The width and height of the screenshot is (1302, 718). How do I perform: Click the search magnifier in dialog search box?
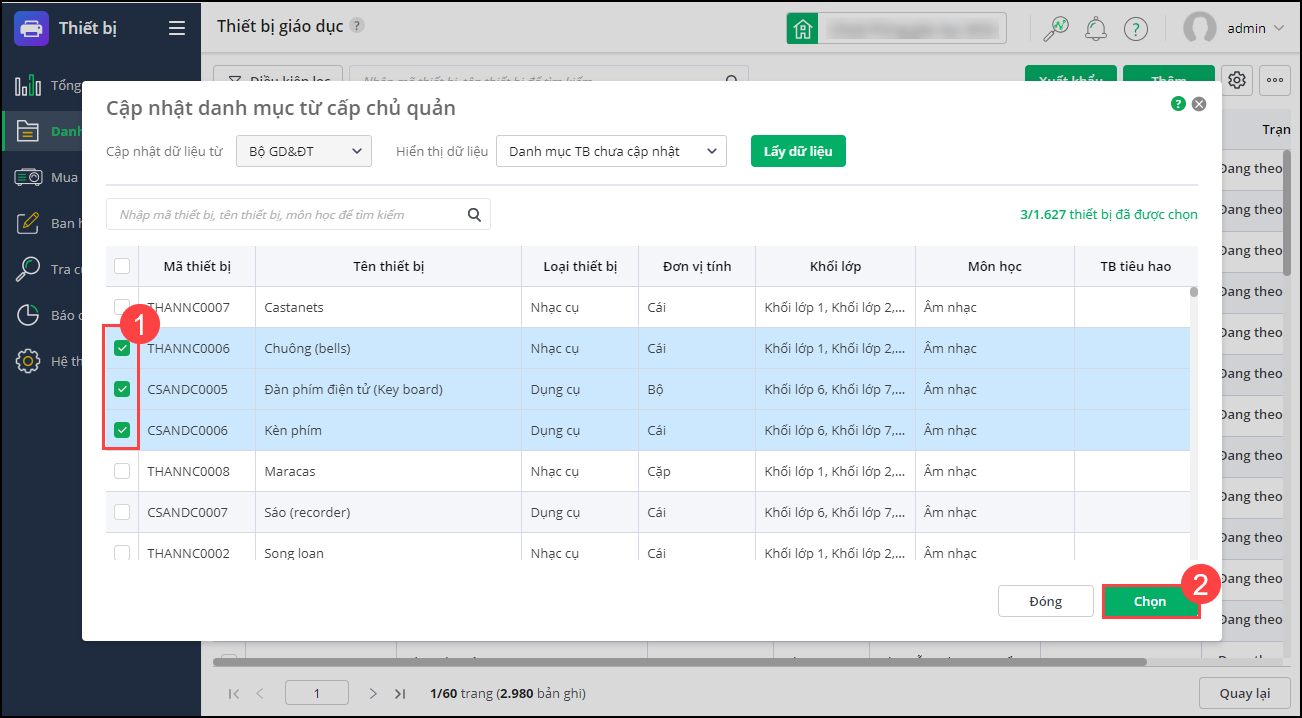[474, 214]
